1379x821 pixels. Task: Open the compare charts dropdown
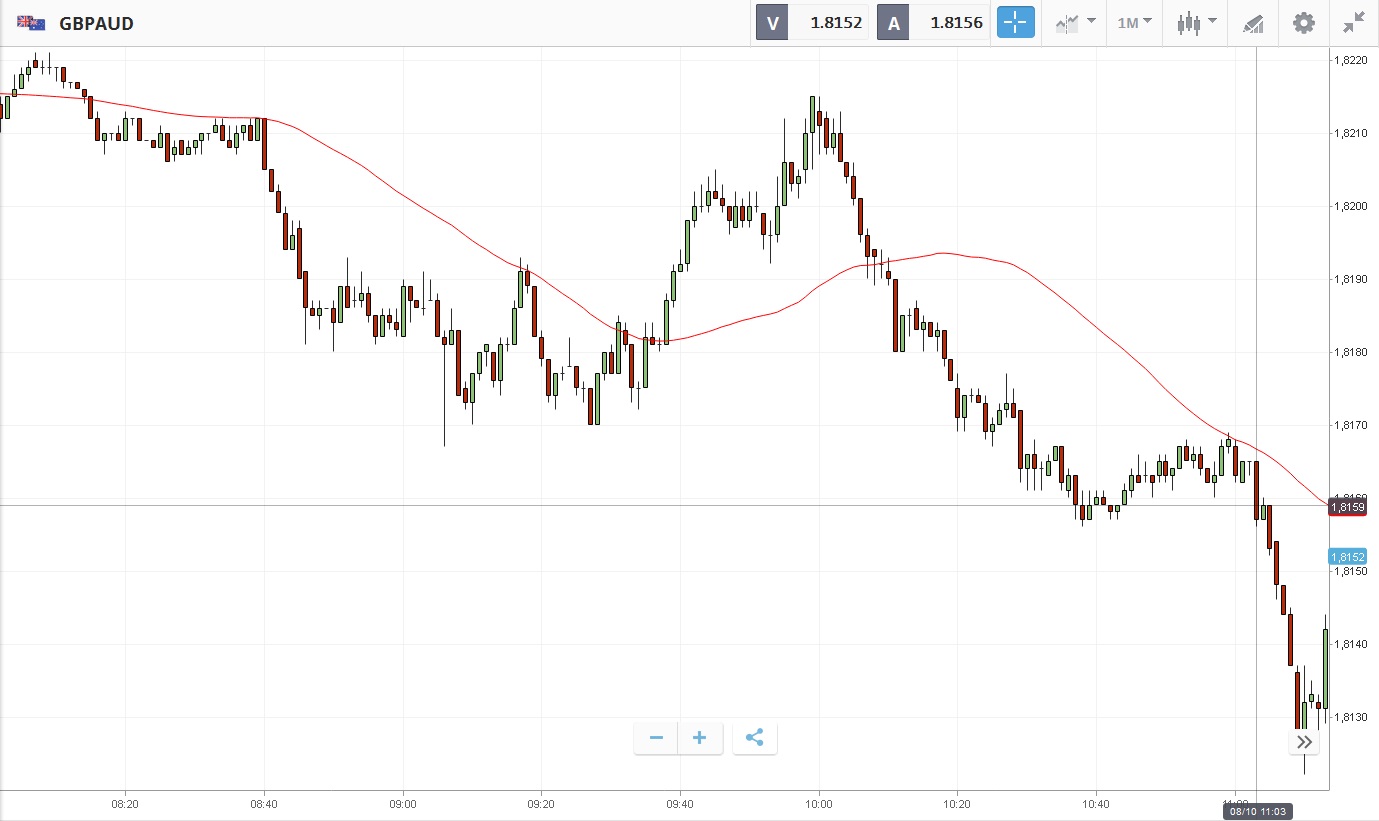pyautogui.click(x=1075, y=22)
